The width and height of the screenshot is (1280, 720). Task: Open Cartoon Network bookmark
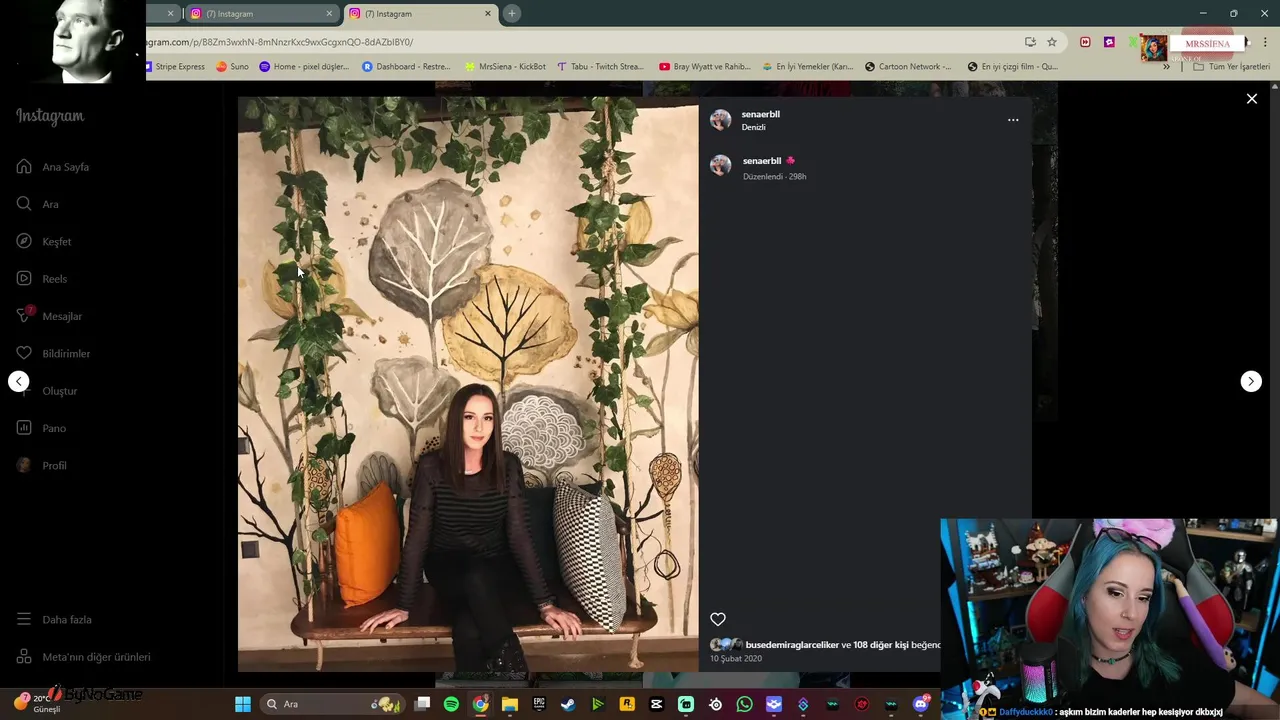908,67
